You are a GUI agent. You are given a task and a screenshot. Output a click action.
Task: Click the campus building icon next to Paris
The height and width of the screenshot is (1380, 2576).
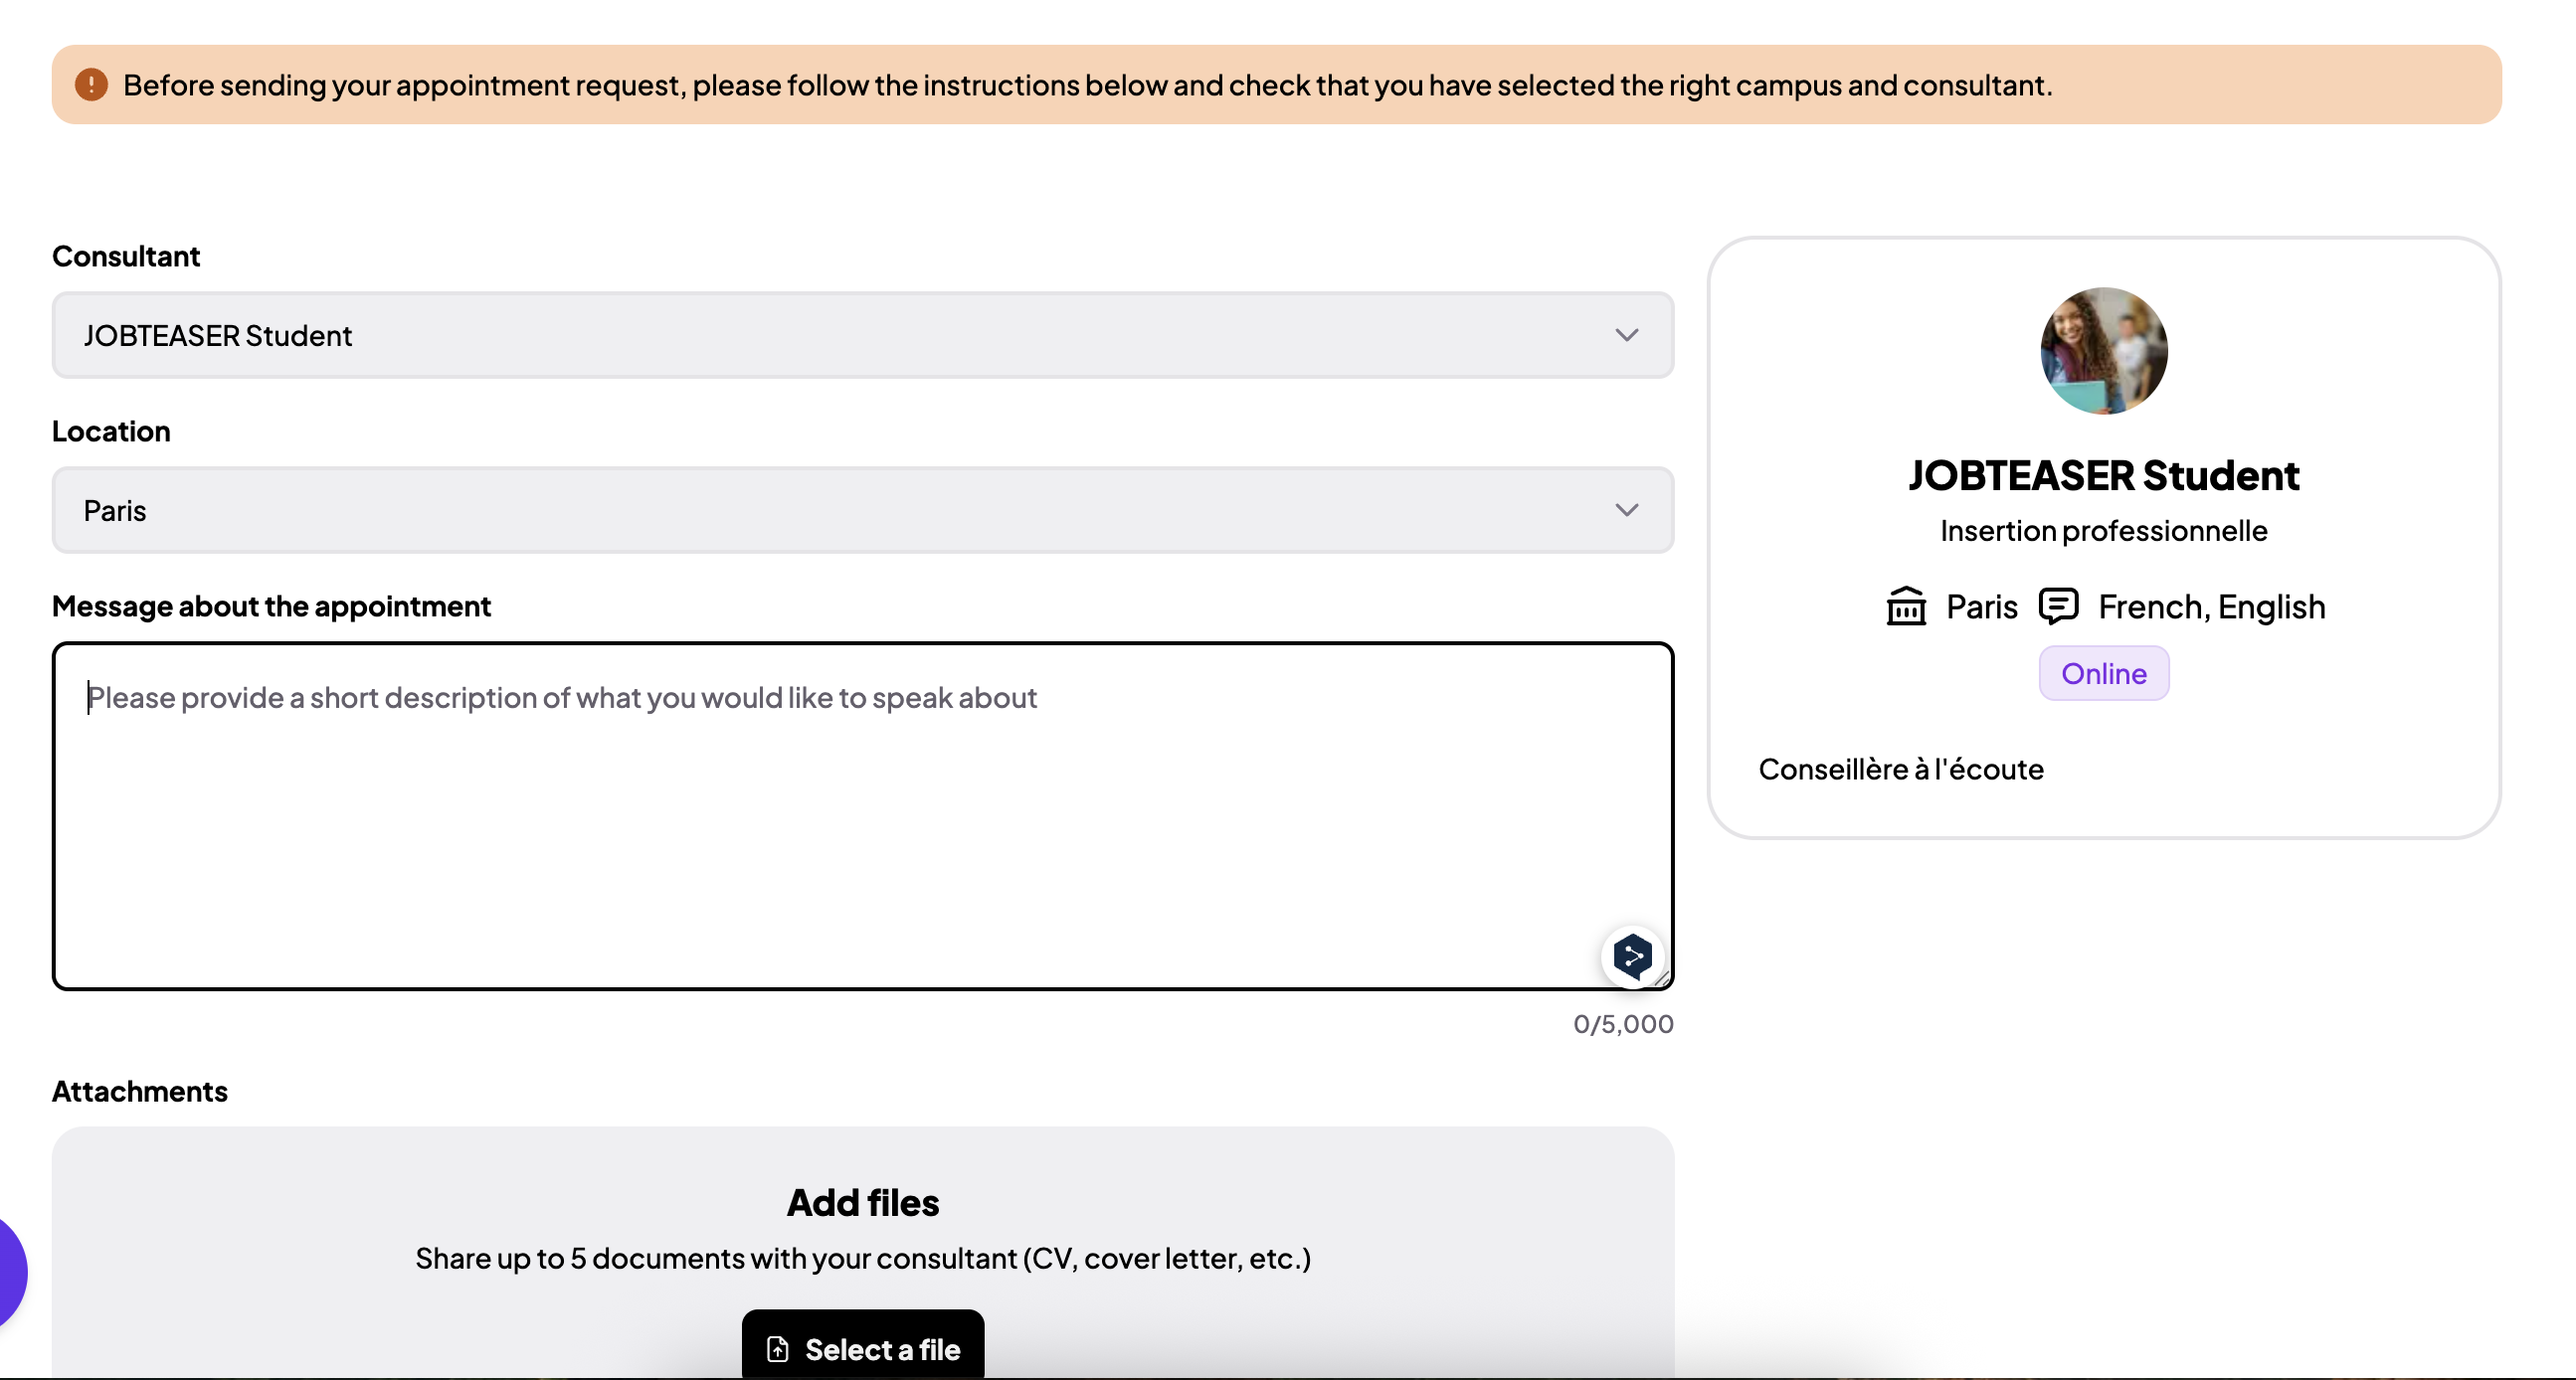pos(1906,607)
